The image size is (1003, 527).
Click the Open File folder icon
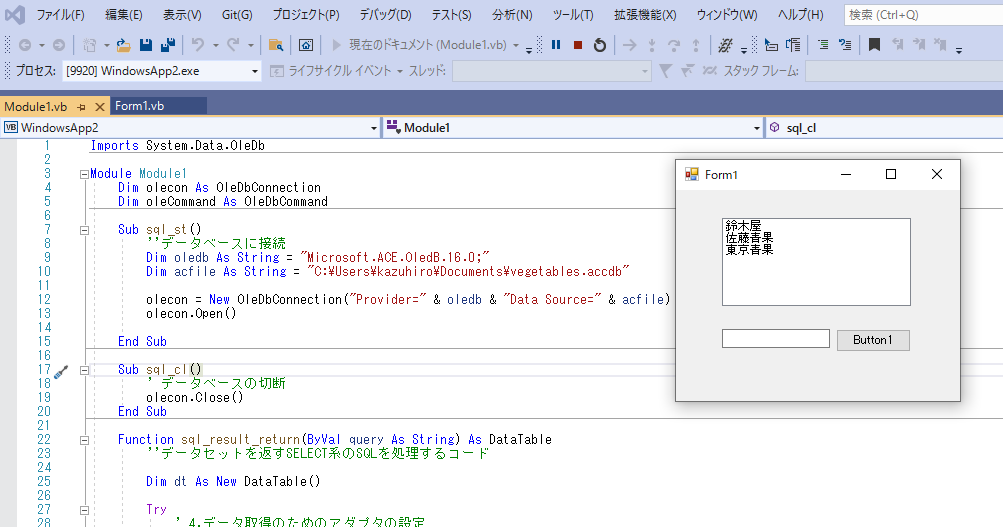[x=124, y=45]
